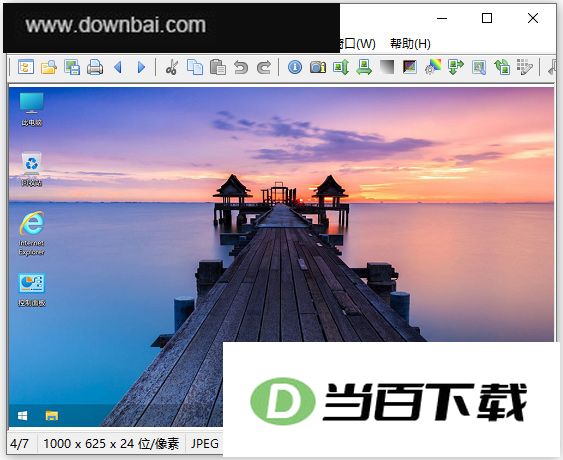Undo the last action in the toolbar
The height and width of the screenshot is (460, 563).
click(241, 67)
